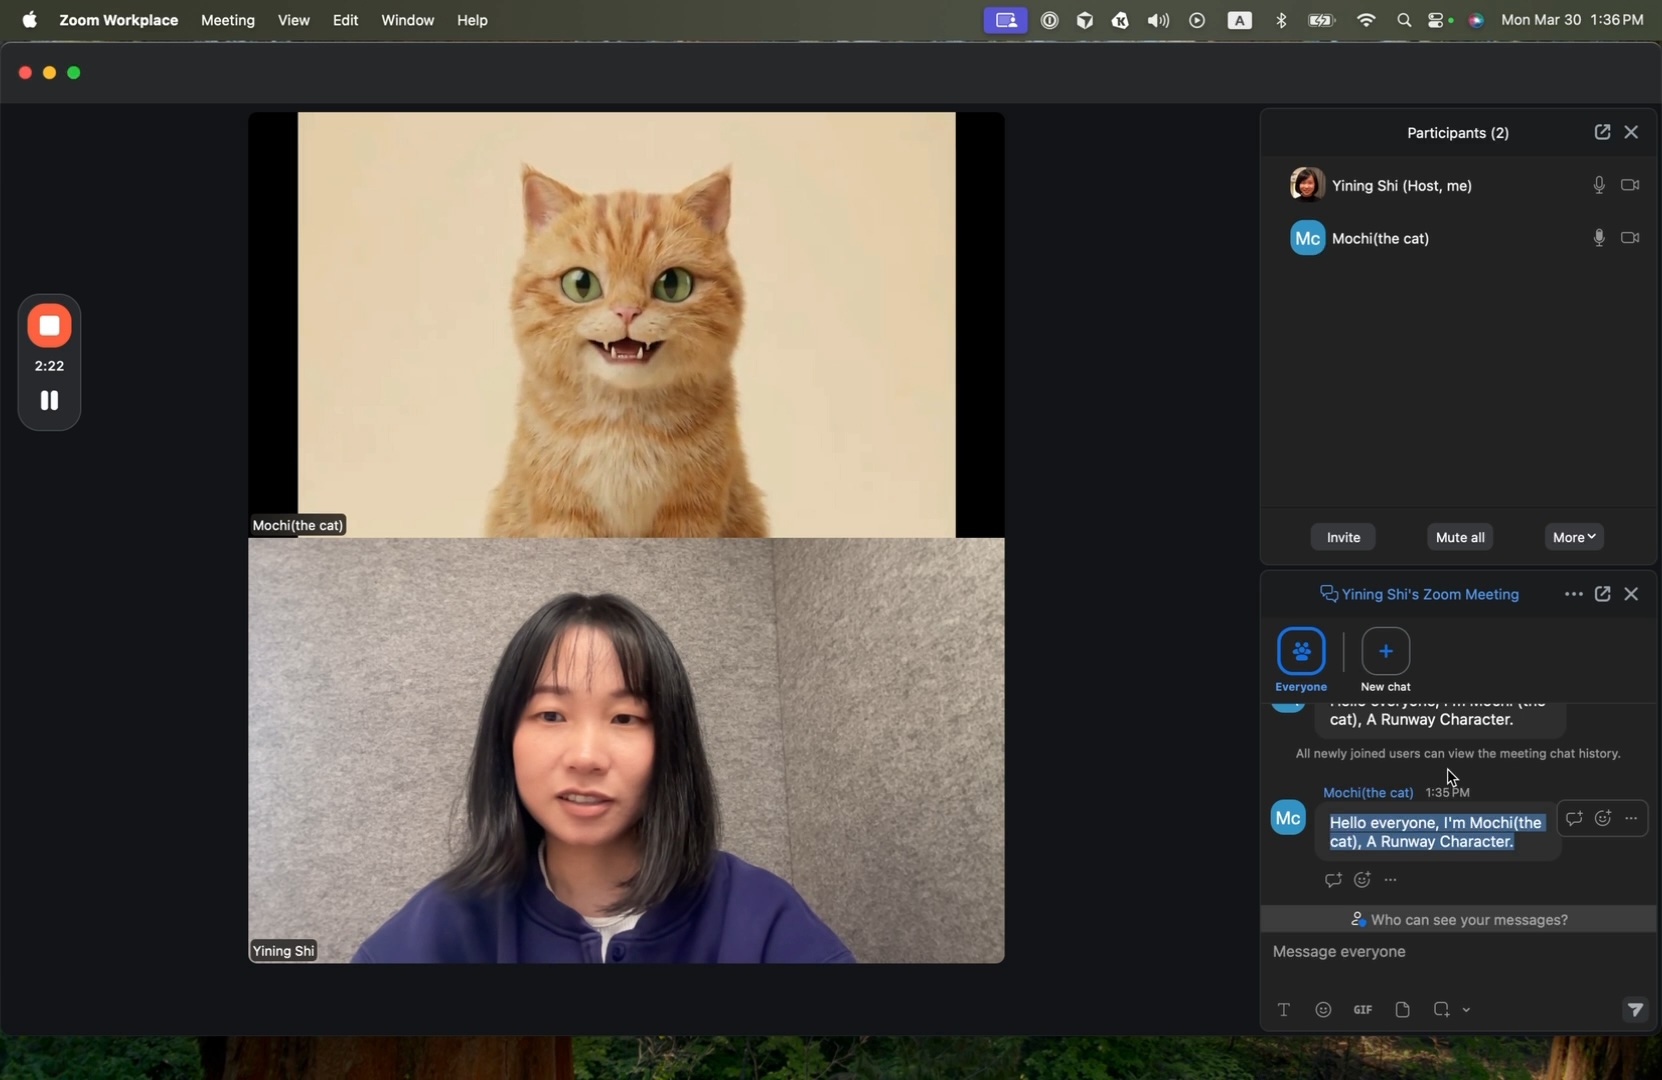Toggle Yining Shi's camera off
Screen dimensions: 1662x1080
click(1631, 184)
